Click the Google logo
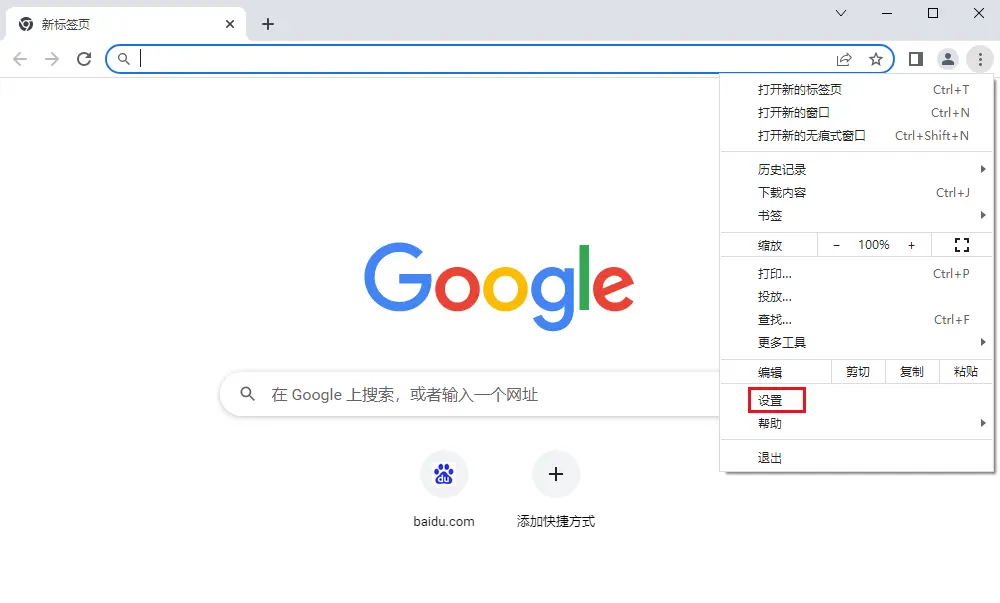The image size is (1000, 603). tap(499, 286)
